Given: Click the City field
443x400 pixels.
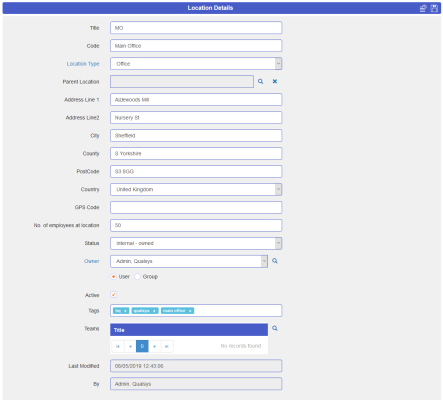Looking at the screenshot, I should (x=196, y=136).
